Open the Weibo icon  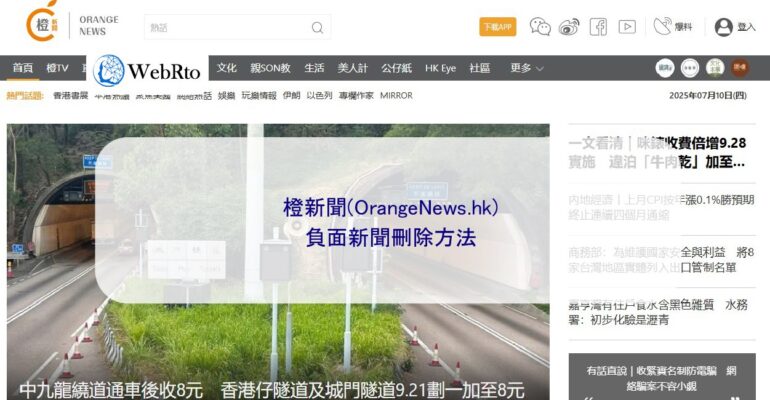[x=569, y=27]
